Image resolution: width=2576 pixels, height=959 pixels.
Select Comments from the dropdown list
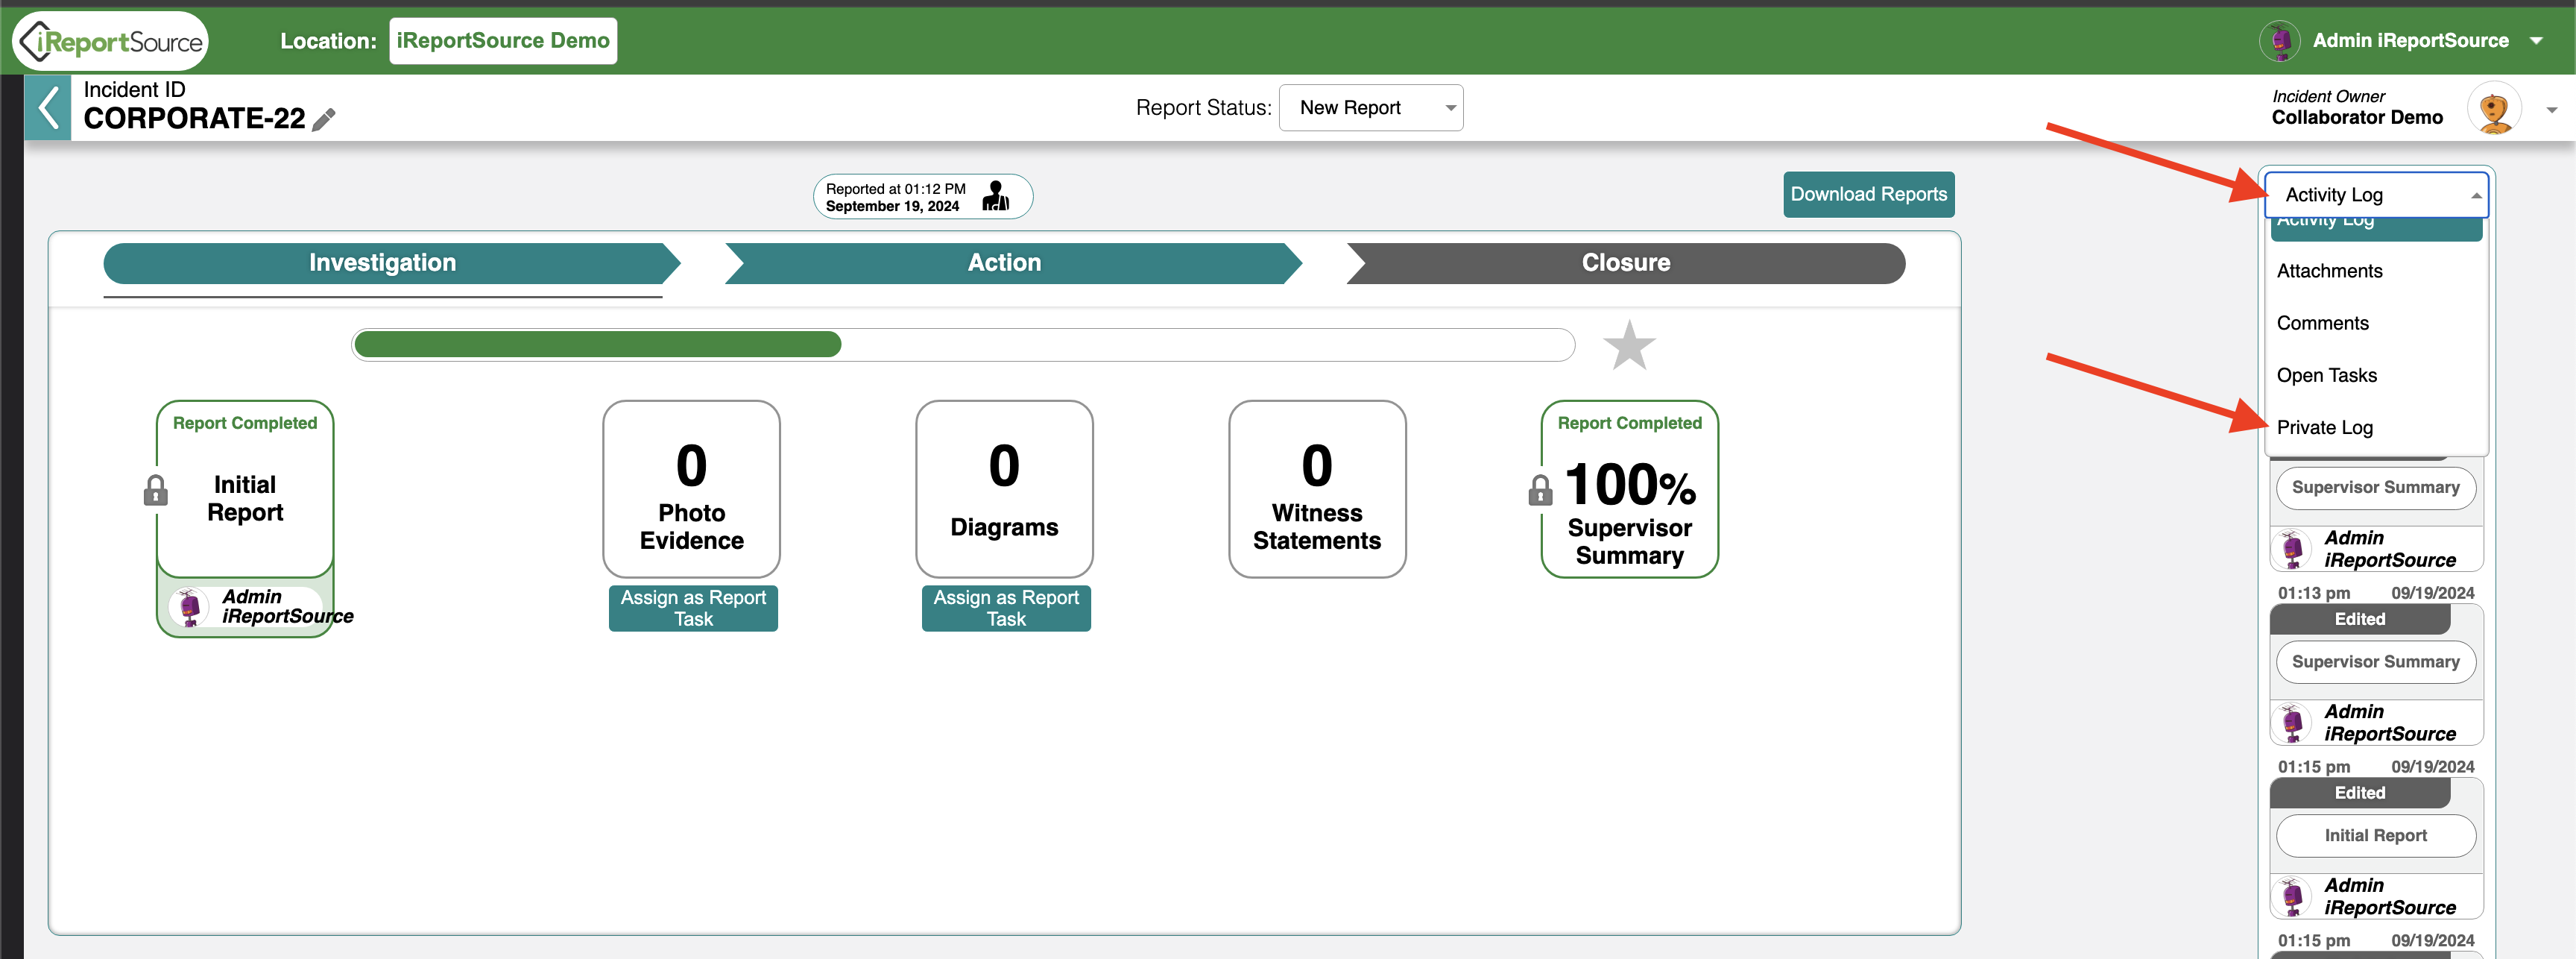[x=2376, y=323]
